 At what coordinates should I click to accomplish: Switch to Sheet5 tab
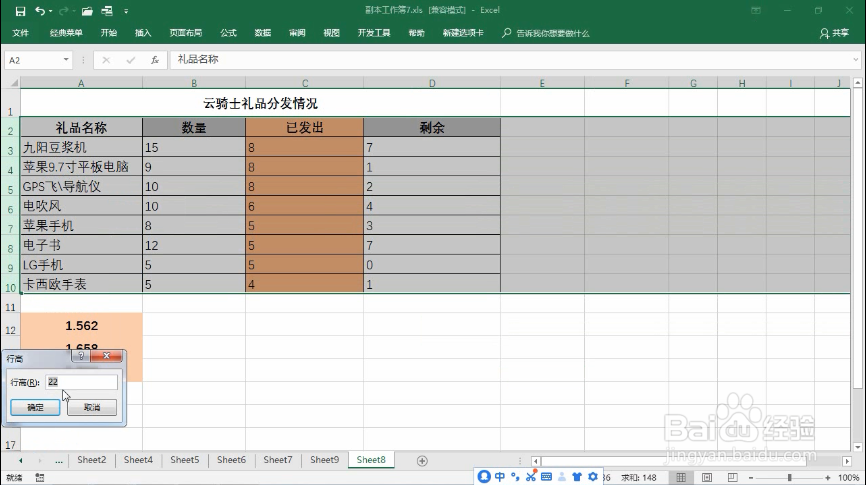click(184, 460)
